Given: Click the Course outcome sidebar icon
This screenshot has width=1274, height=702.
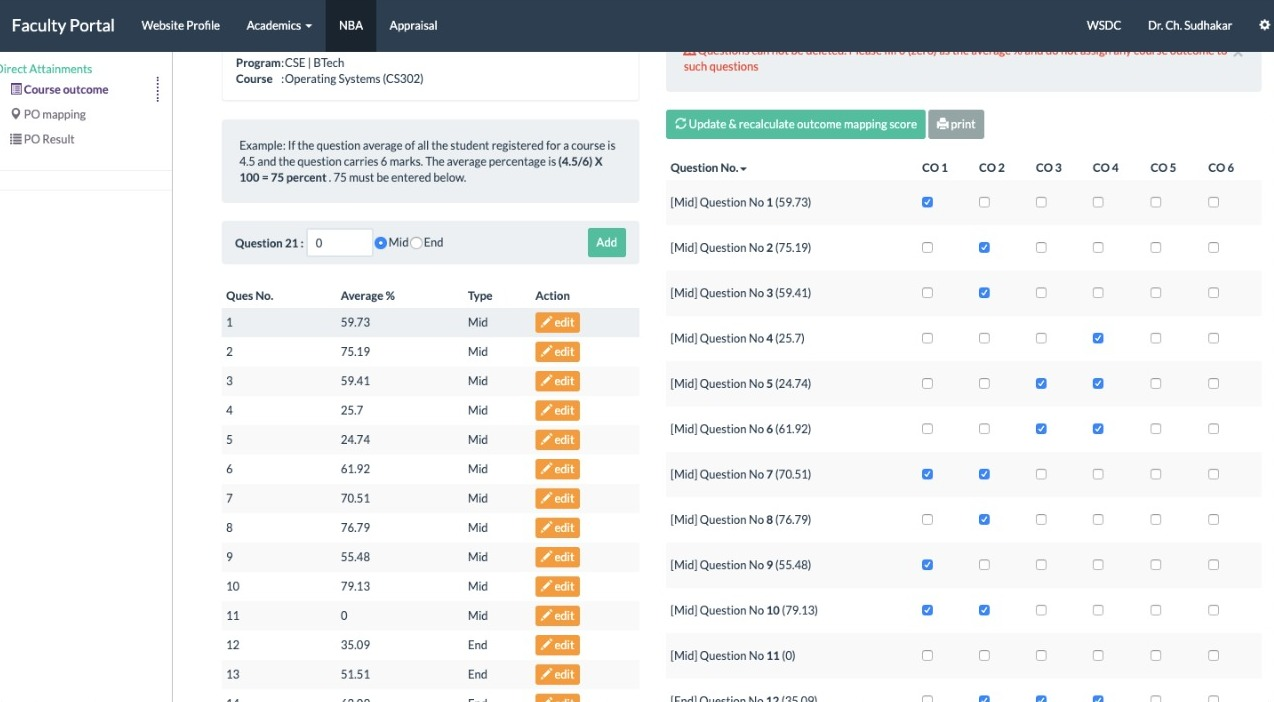Looking at the screenshot, I should (x=16, y=89).
